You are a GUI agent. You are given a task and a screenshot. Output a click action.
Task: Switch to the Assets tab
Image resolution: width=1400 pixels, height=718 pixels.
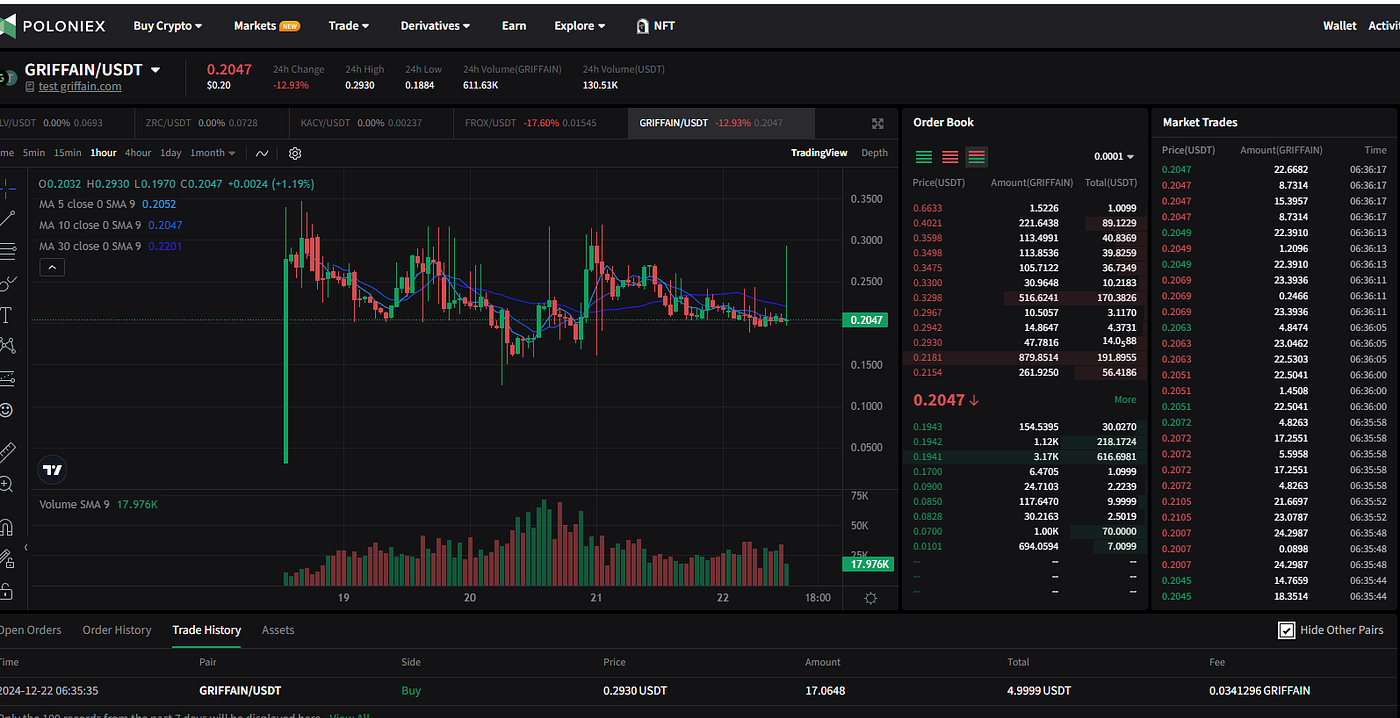(278, 630)
